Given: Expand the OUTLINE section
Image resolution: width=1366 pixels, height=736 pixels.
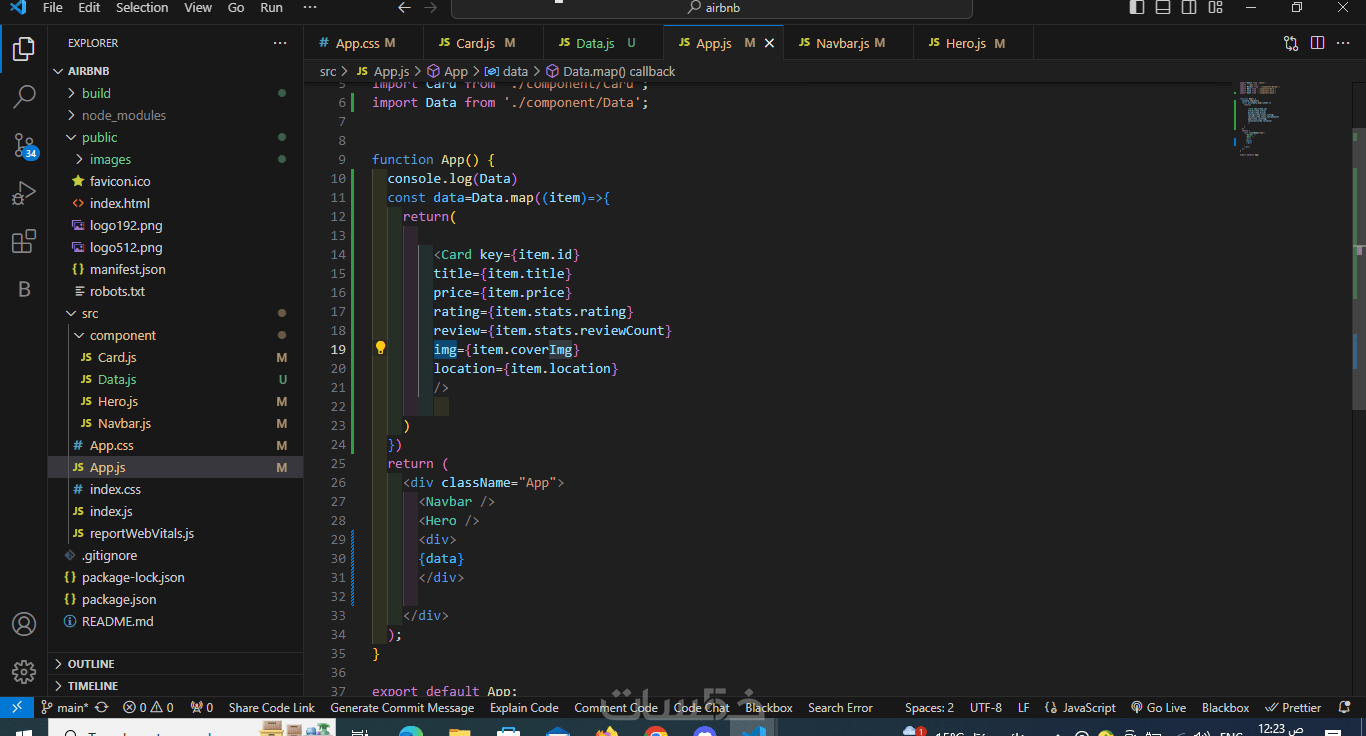Looking at the screenshot, I should (x=175, y=664).
